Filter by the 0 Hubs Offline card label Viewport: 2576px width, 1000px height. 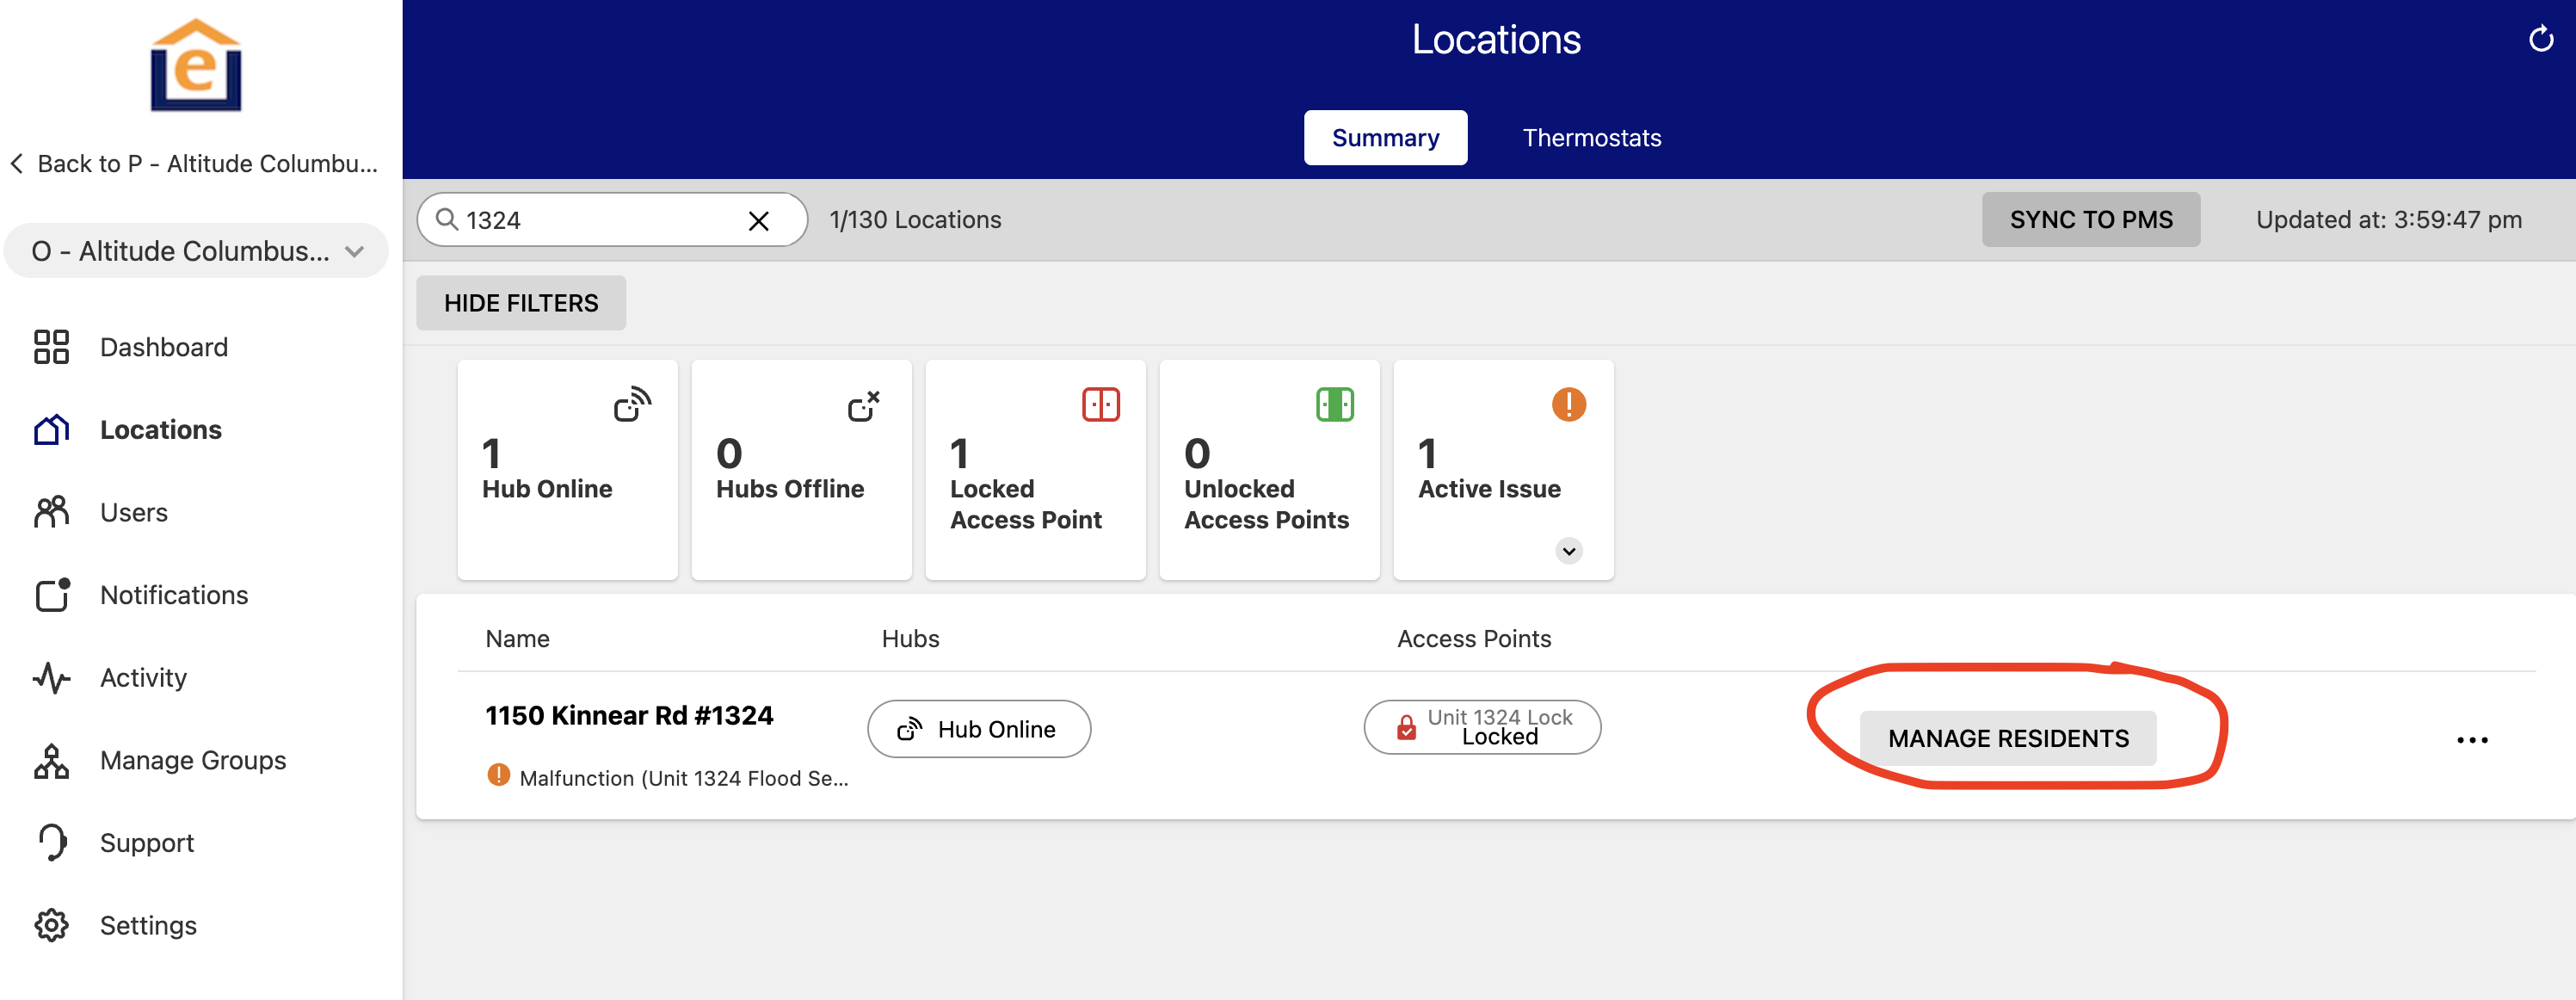coord(789,489)
